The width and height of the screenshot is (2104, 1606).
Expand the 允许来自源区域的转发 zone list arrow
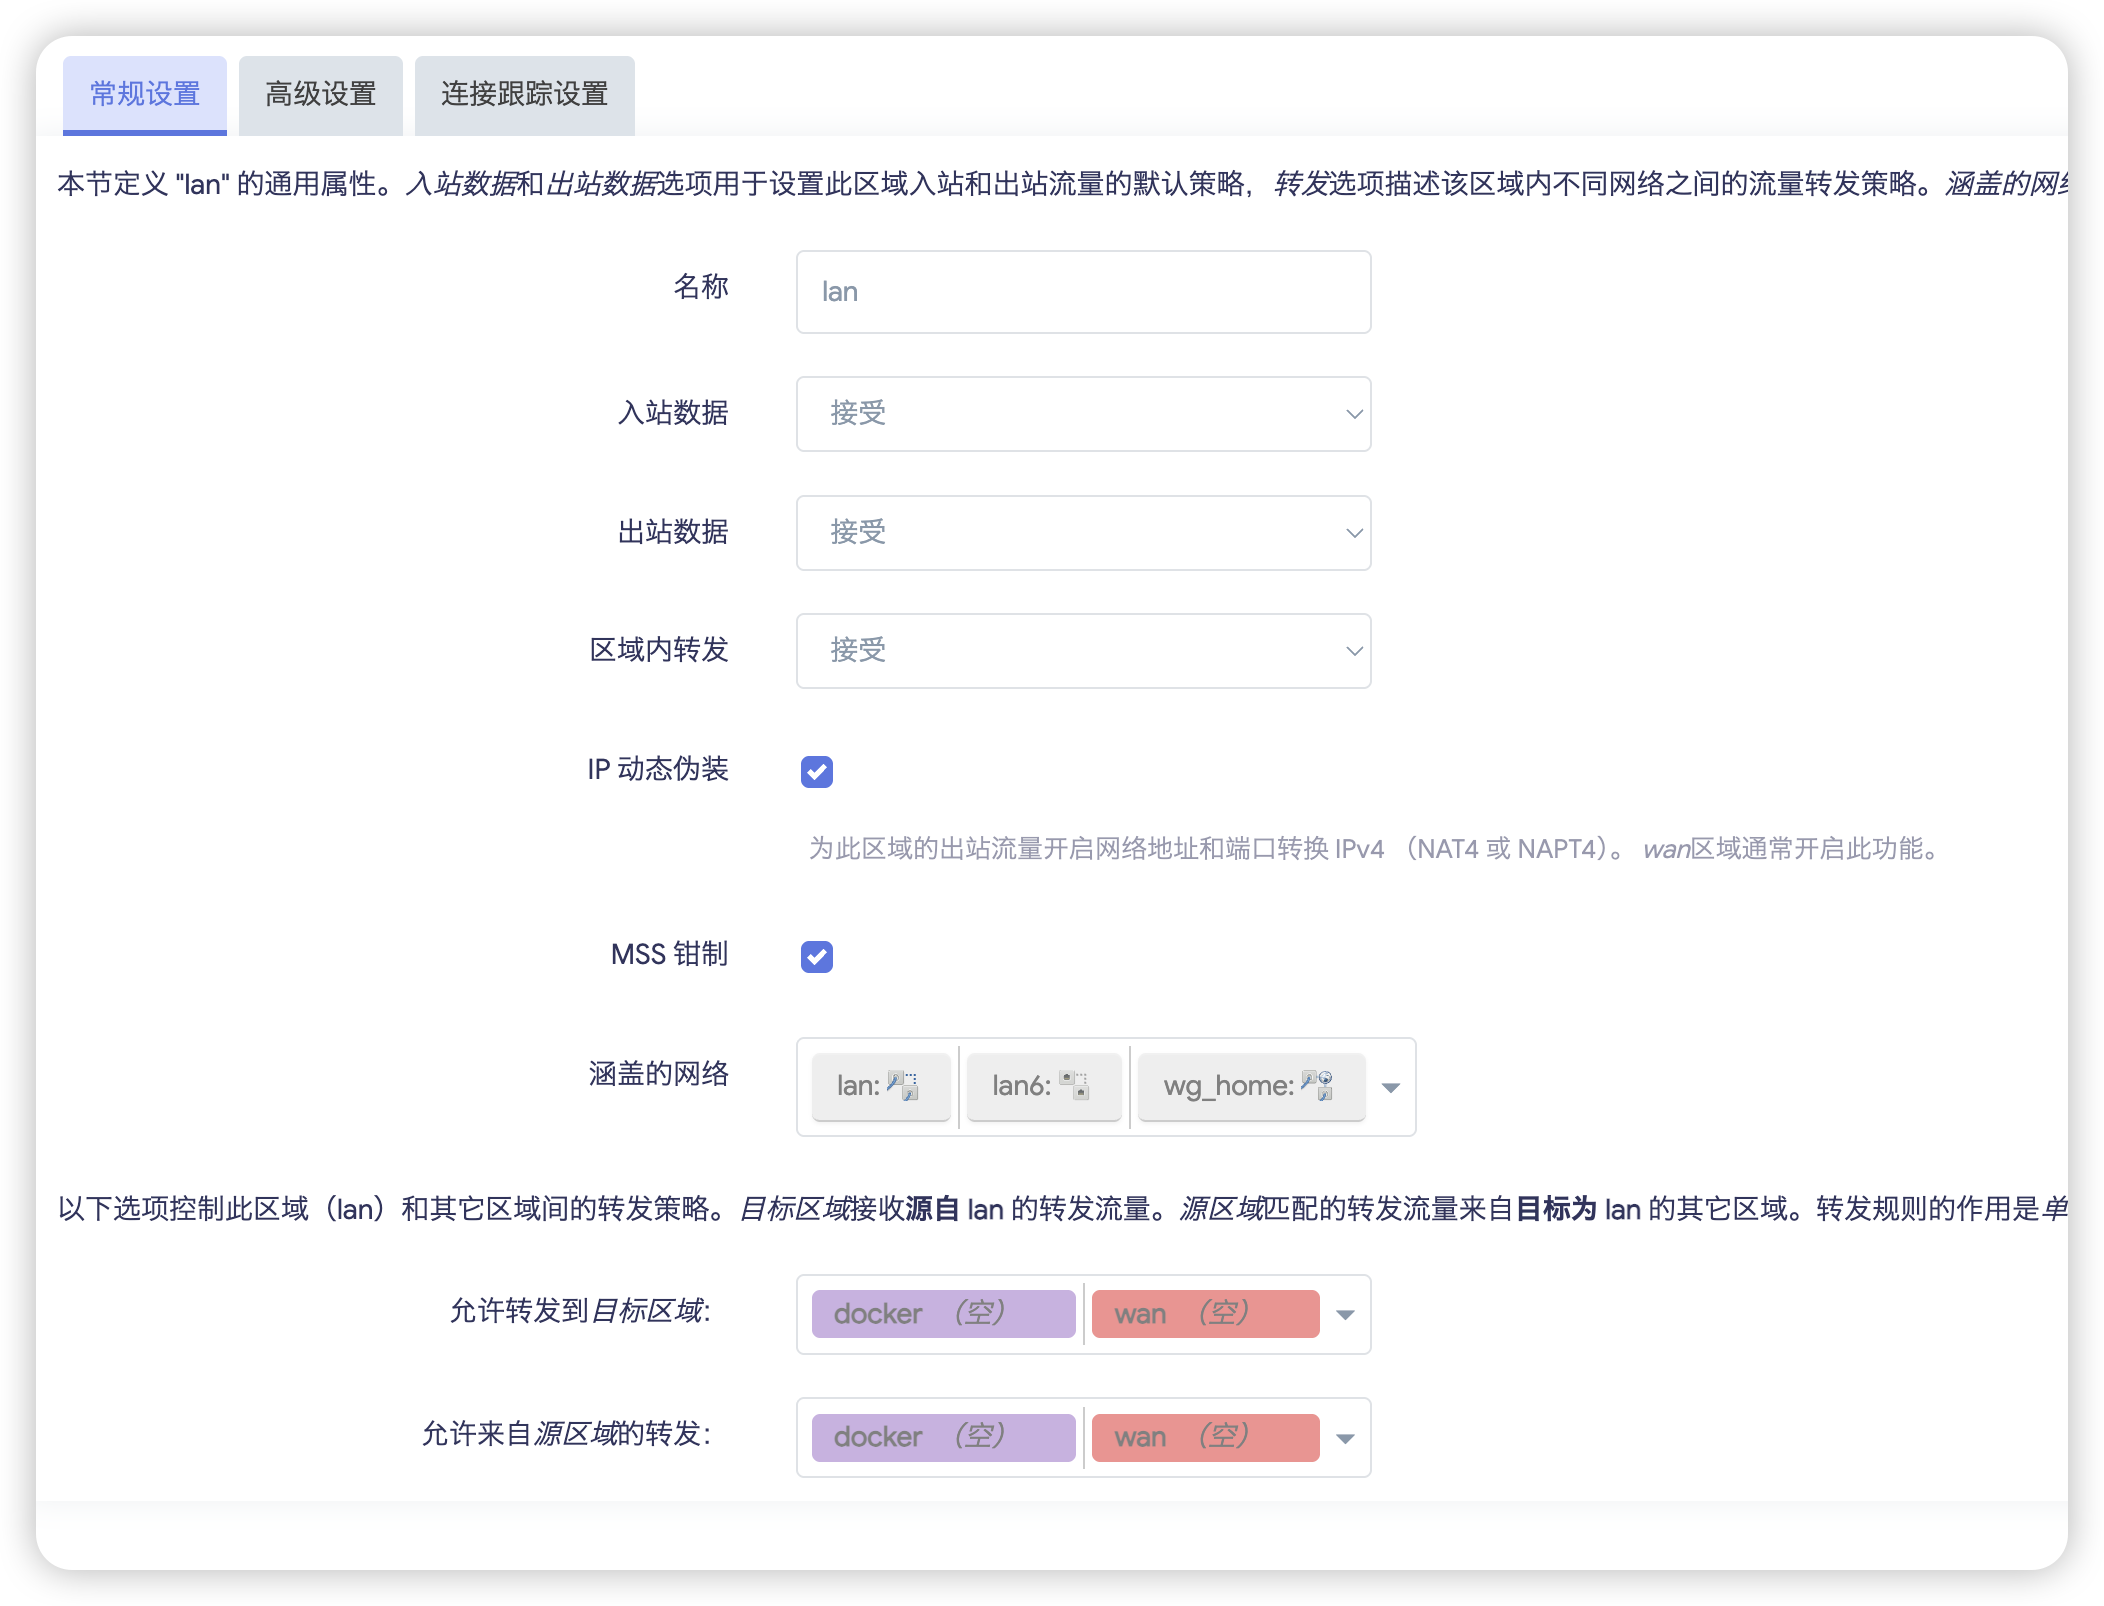[1346, 1438]
